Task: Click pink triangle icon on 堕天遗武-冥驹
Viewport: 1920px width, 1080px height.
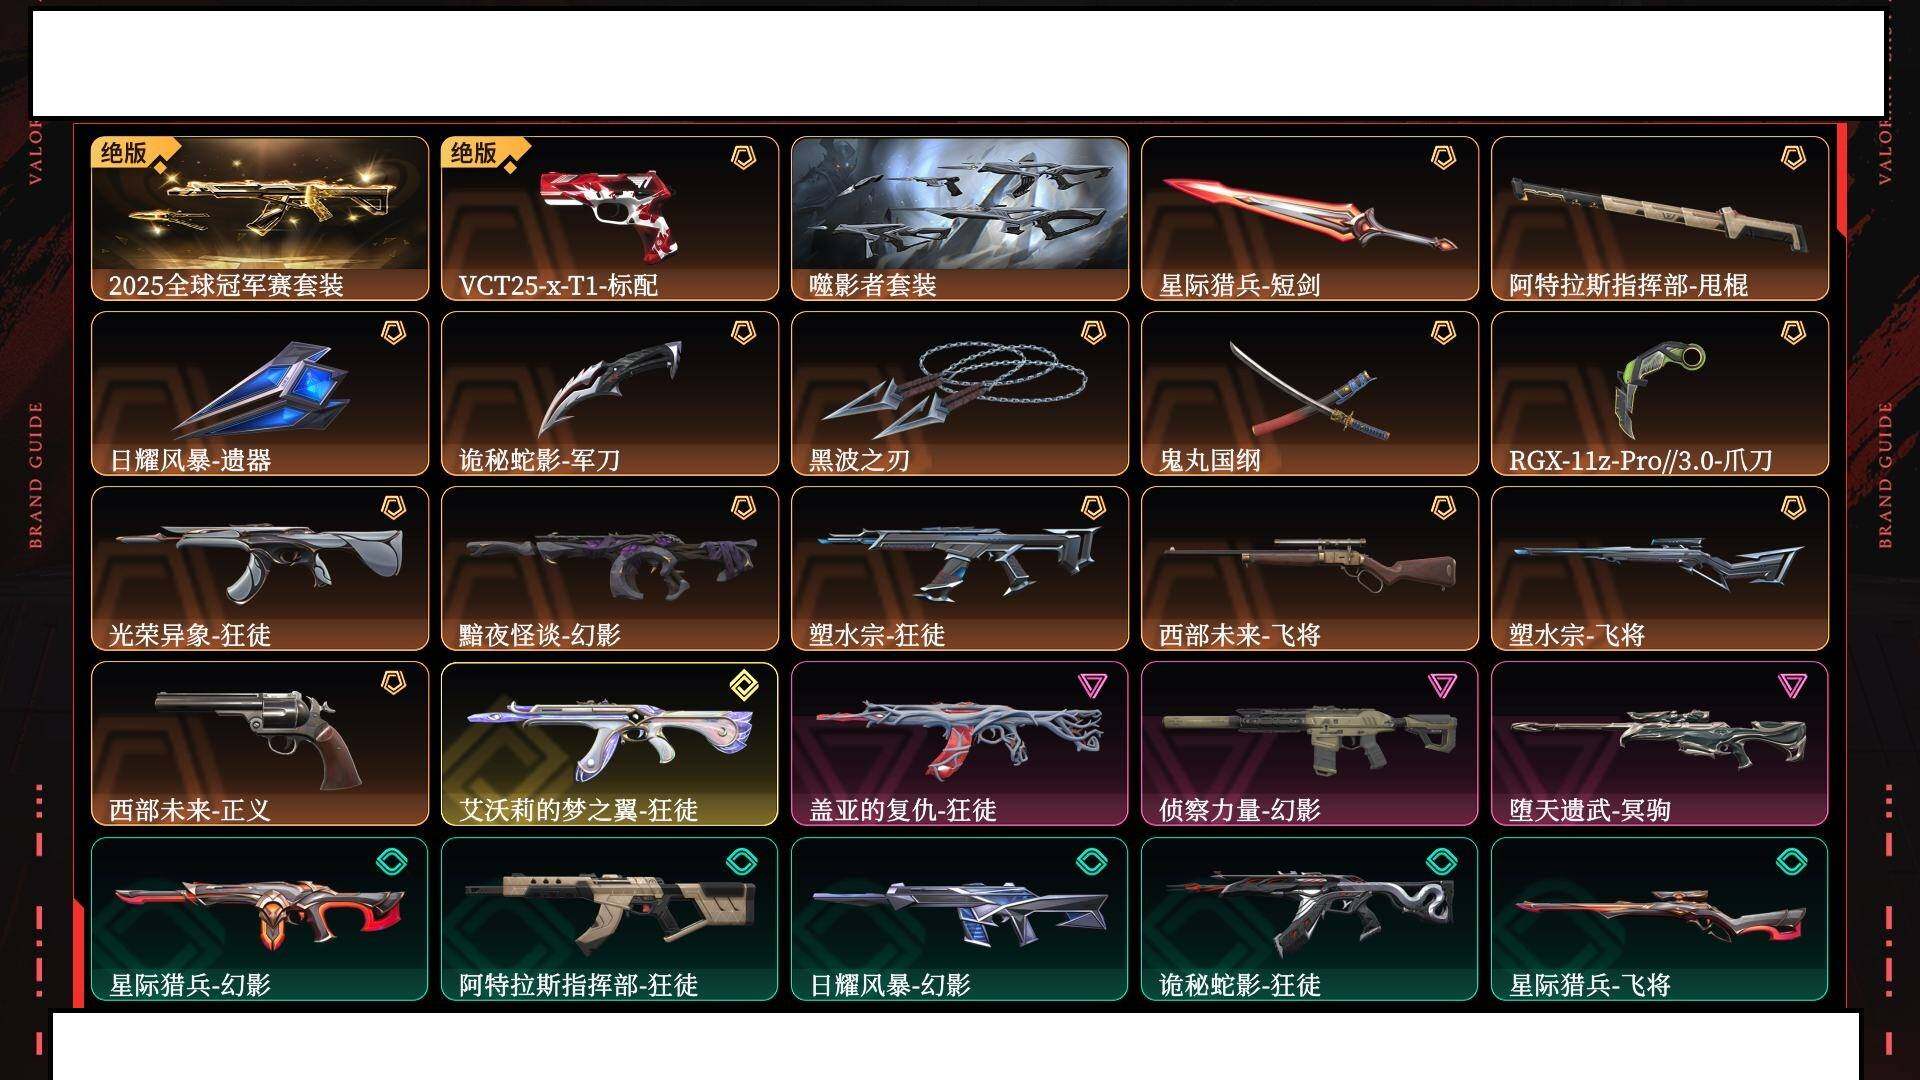Action: (1792, 685)
